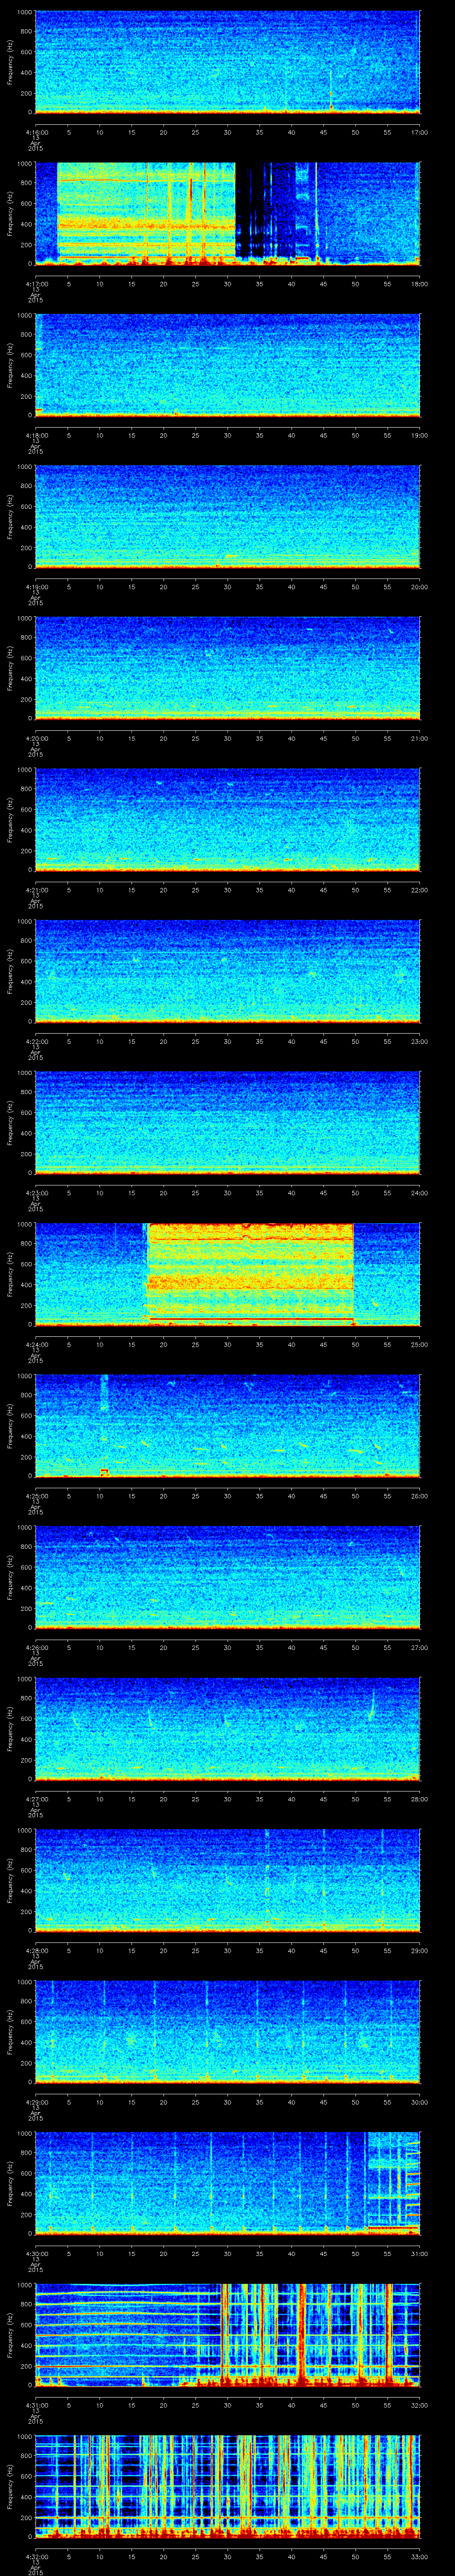The image size is (455, 2576).
Task: Select the spectrogram panel starting at 4:23:00
Action: point(227,1122)
